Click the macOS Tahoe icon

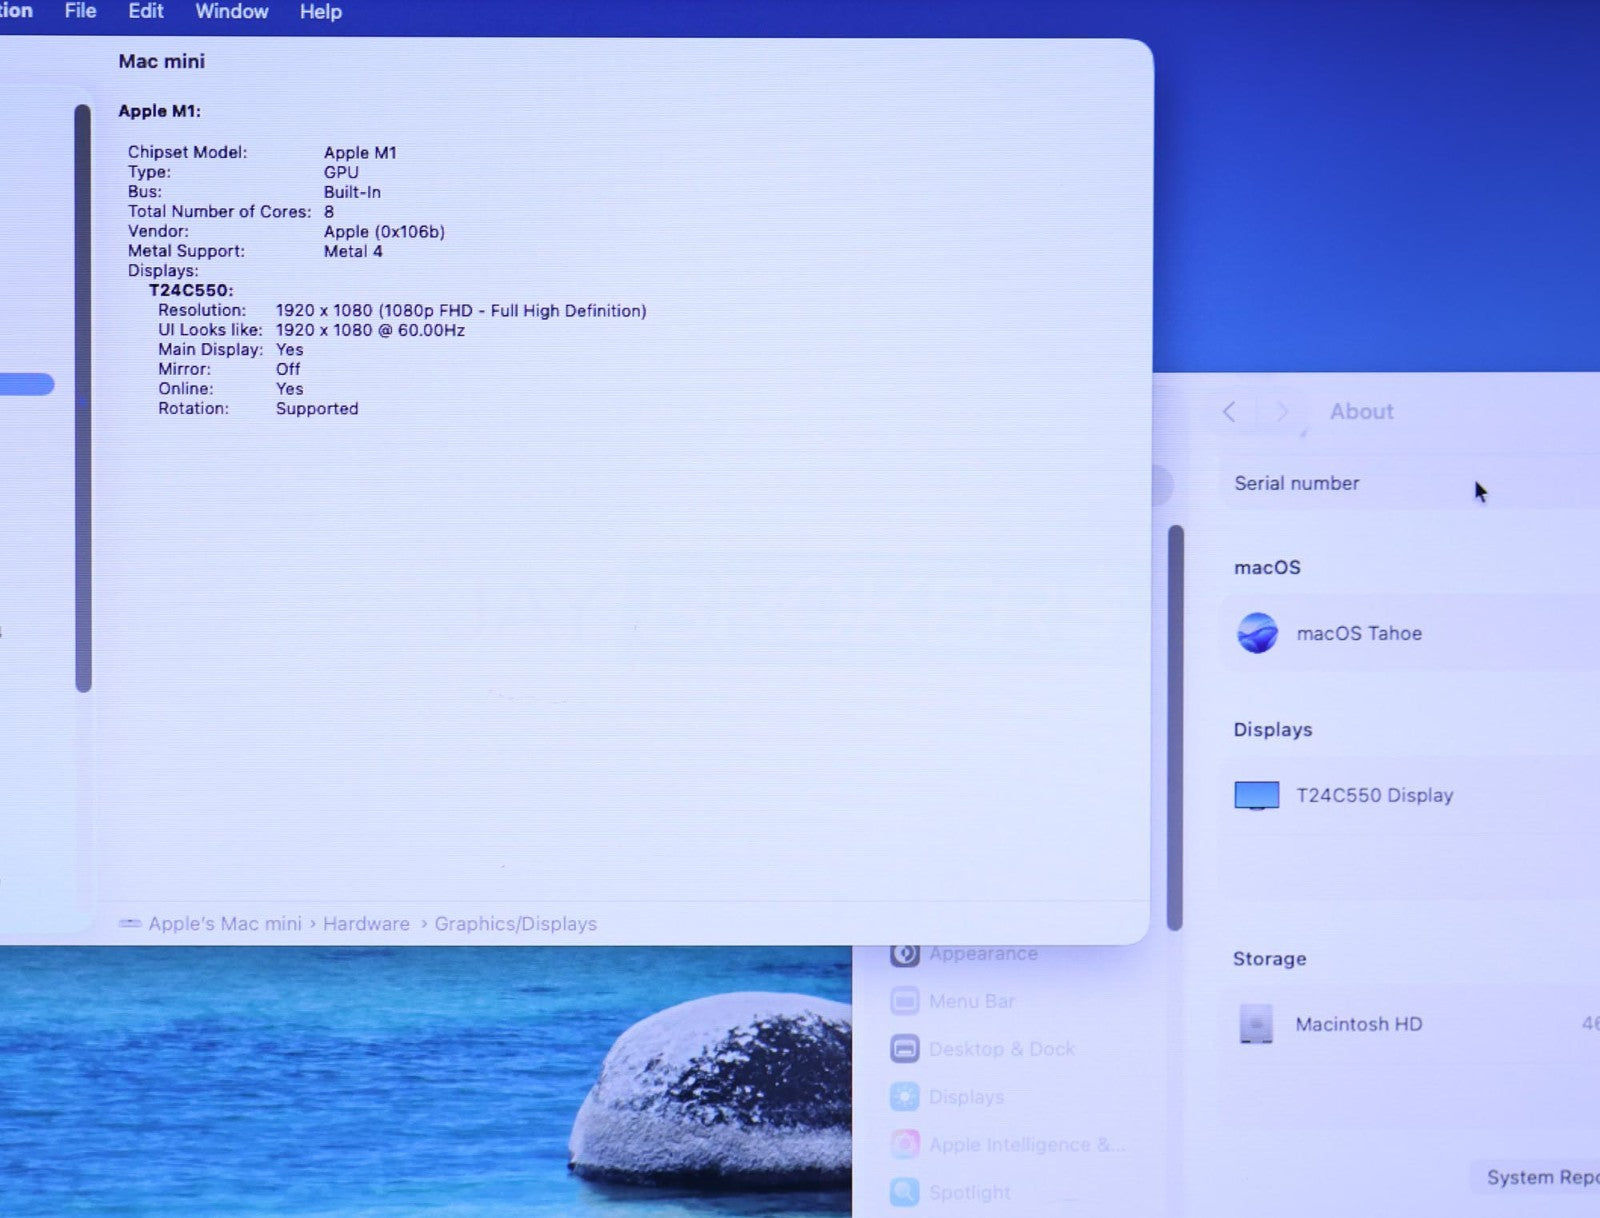coord(1257,633)
